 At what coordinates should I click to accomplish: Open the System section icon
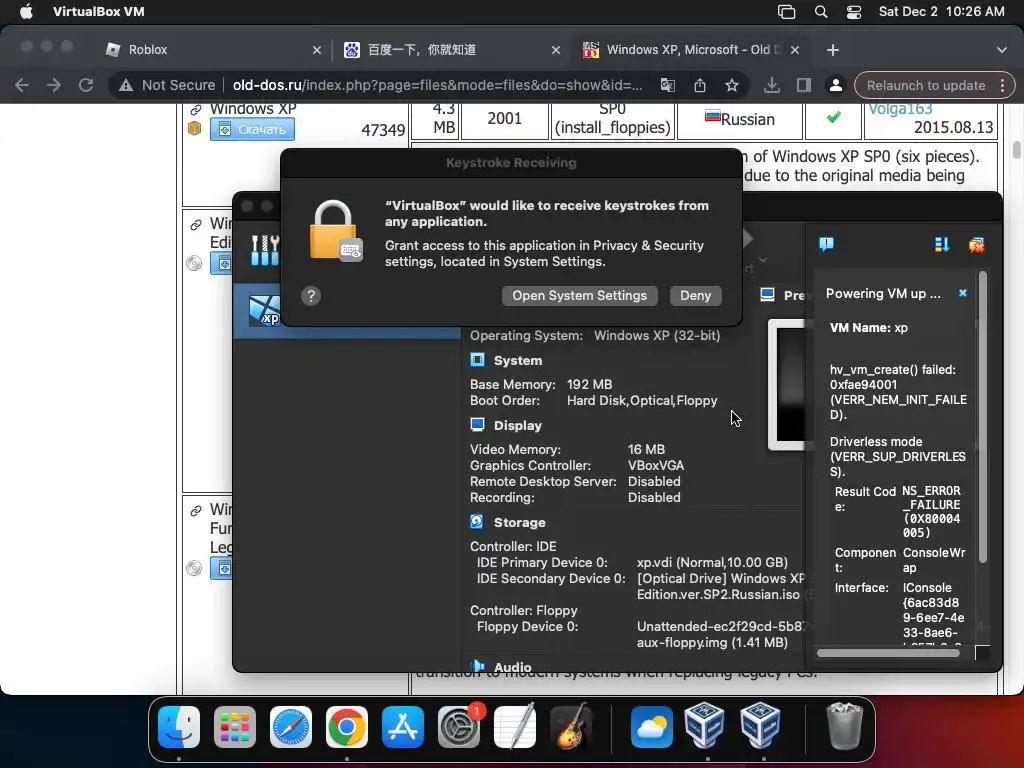point(477,360)
